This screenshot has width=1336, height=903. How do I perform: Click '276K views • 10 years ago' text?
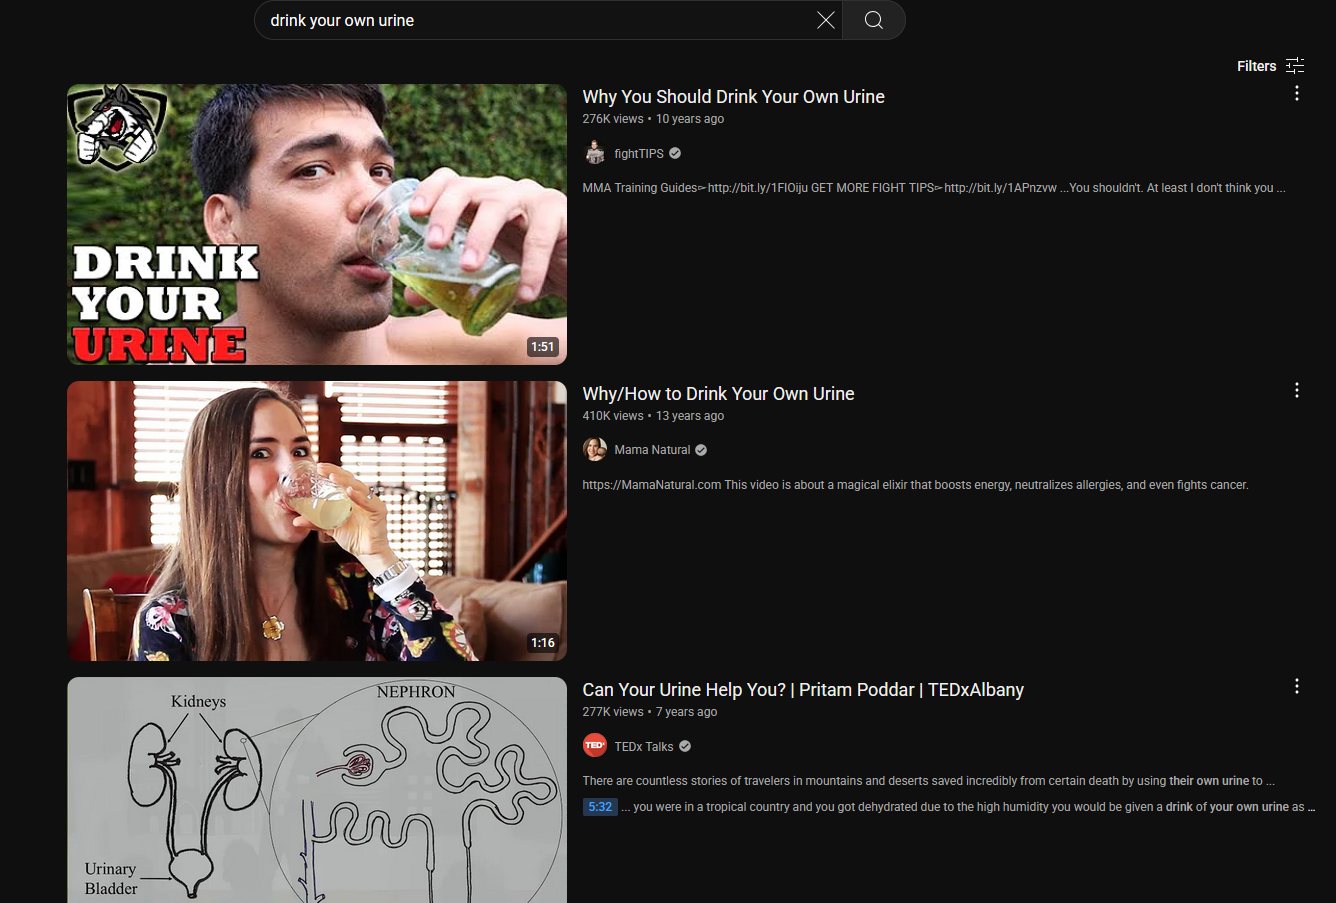pos(653,119)
